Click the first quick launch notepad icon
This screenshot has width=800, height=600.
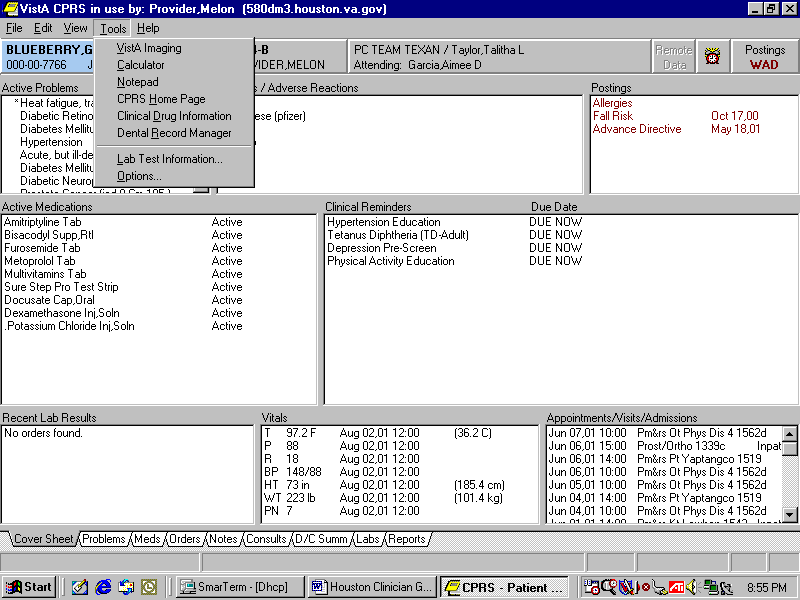point(80,587)
